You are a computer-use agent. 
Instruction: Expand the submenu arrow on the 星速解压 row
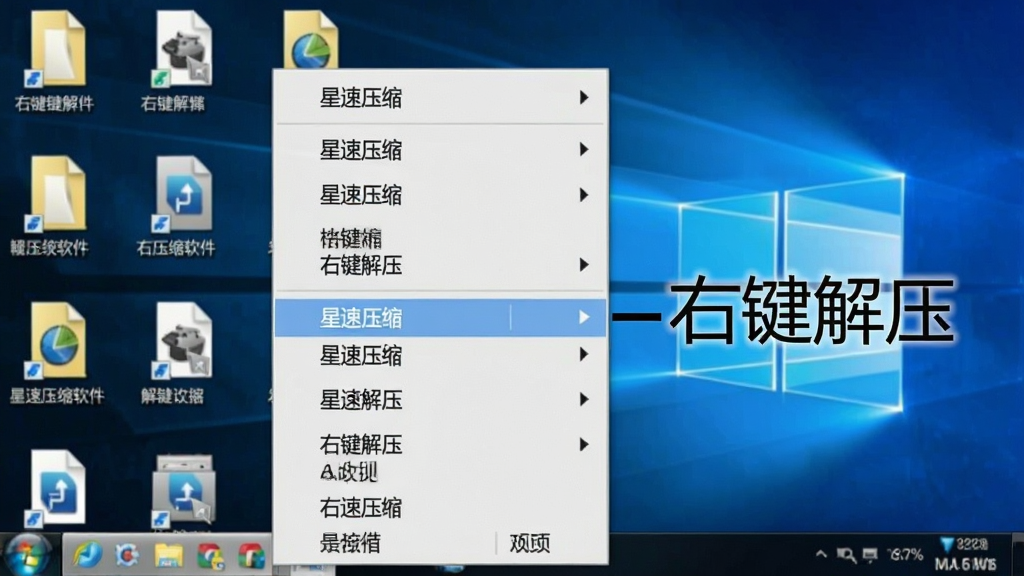tap(584, 399)
